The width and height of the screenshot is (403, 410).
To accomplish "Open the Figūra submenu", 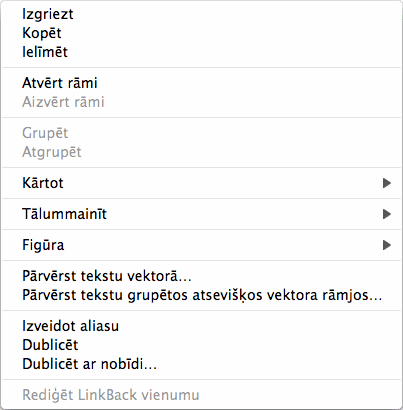I will pos(201,245).
